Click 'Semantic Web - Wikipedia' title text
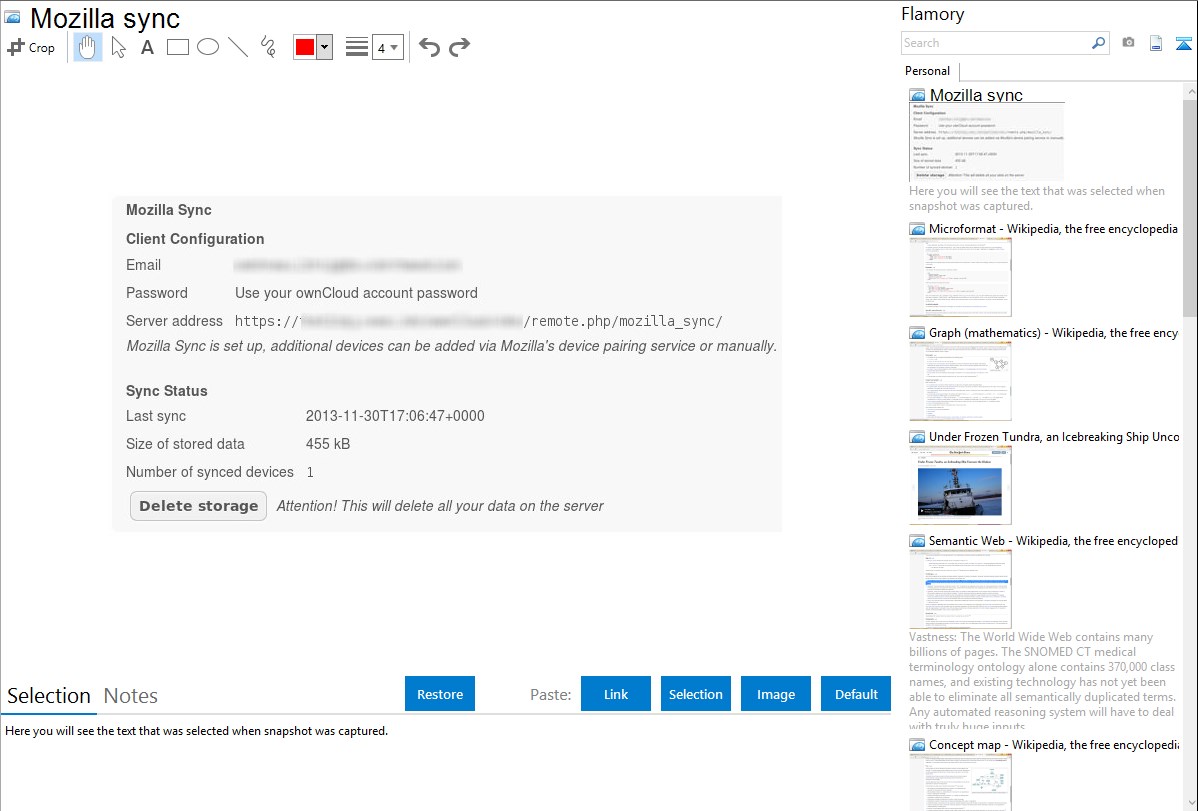 click(x=1053, y=541)
